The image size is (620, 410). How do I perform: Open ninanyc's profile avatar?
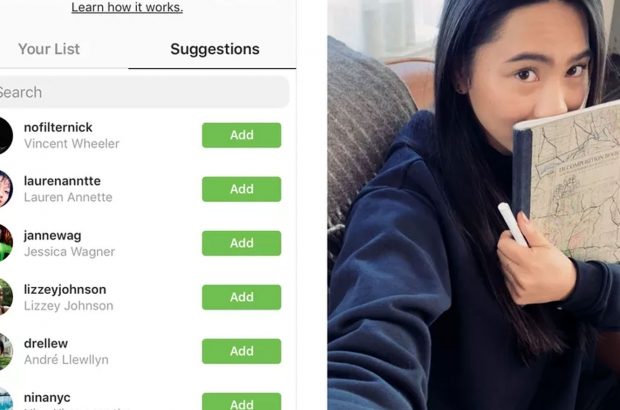click(6, 399)
